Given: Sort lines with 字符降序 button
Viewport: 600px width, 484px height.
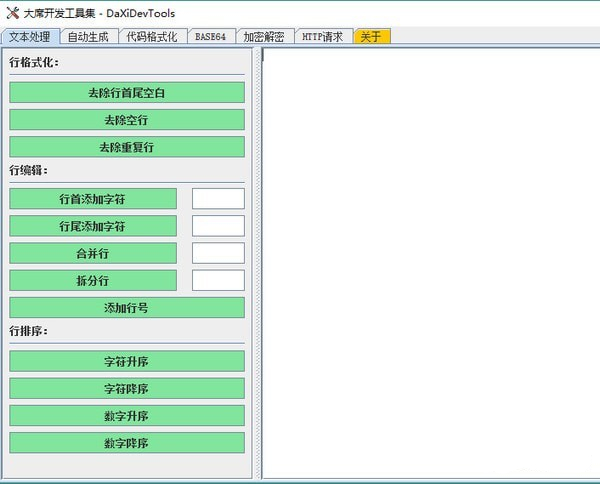Looking at the screenshot, I should [127, 388].
